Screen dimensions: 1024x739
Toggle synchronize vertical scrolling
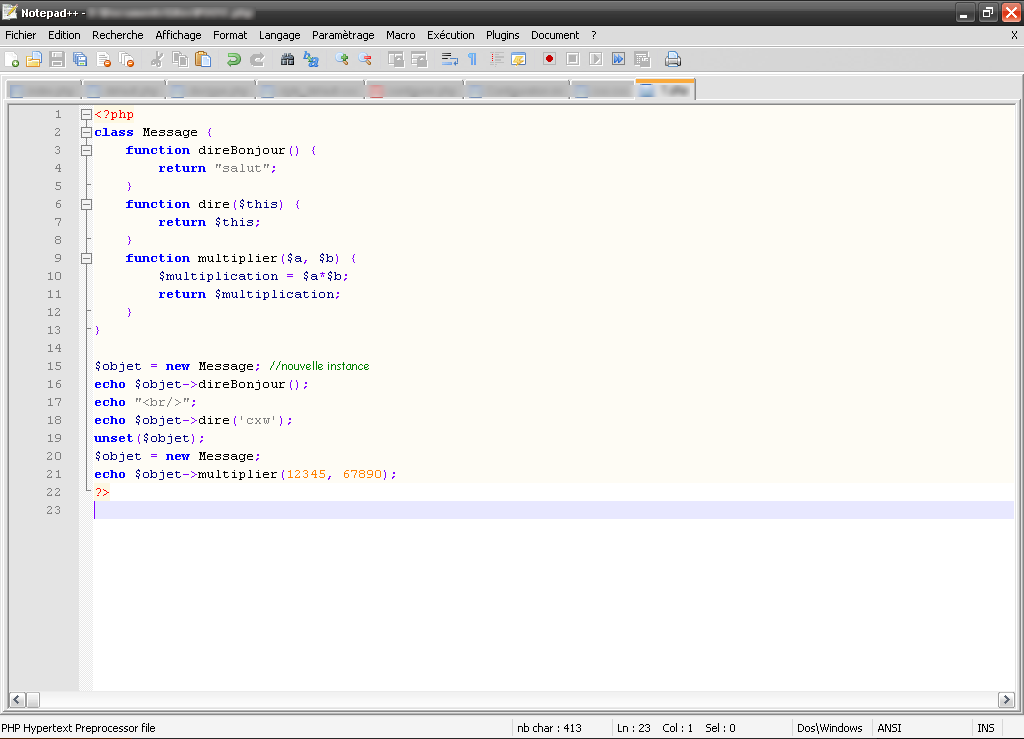pyautogui.click(x=397, y=59)
